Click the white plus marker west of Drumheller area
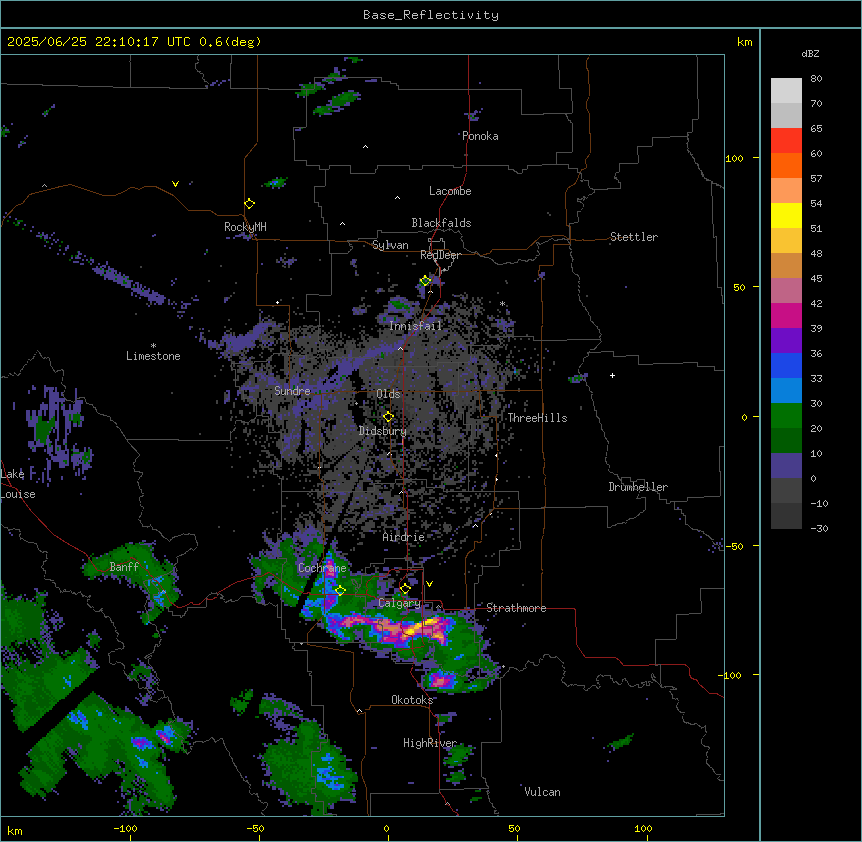Image resolution: width=862 pixels, height=842 pixels. (x=612, y=375)
